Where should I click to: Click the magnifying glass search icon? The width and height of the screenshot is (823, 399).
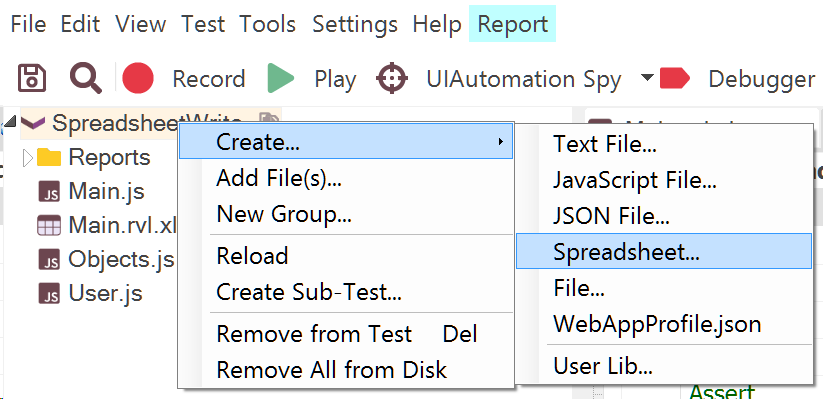coord(86,79)
